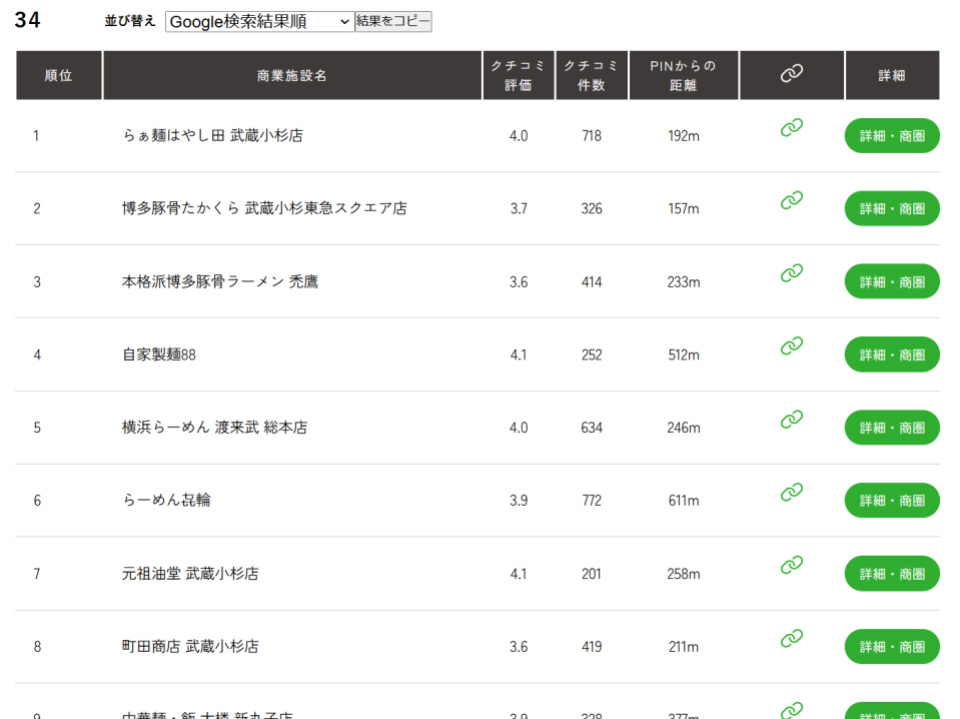Click the 商業施設名 column header
The height and width of the screenshot is (719, 960).
pos(292,75)
